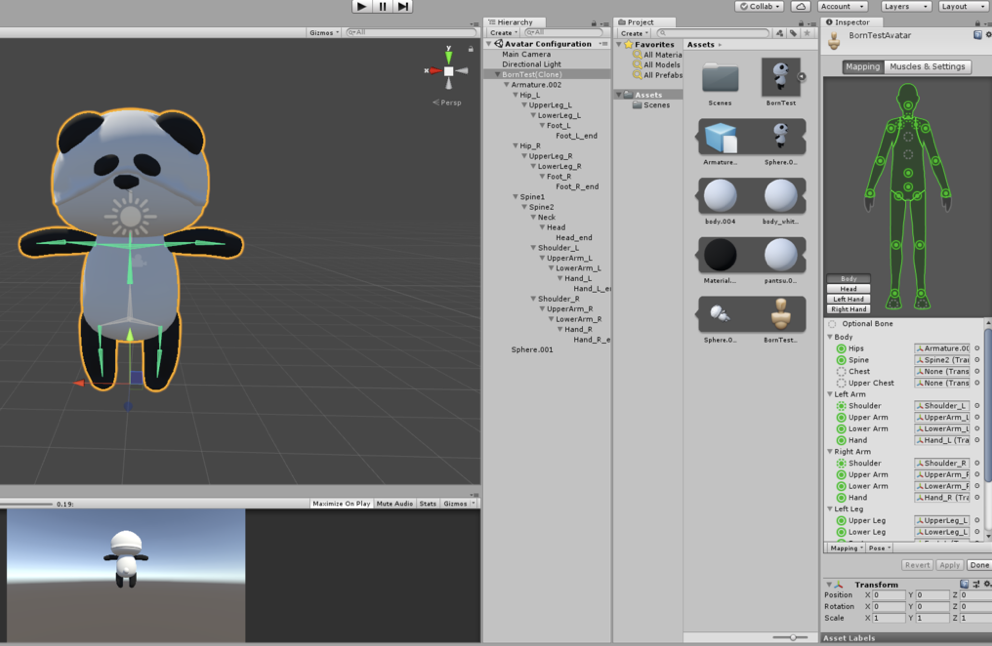Open object picker for the Chest bone

977,371
